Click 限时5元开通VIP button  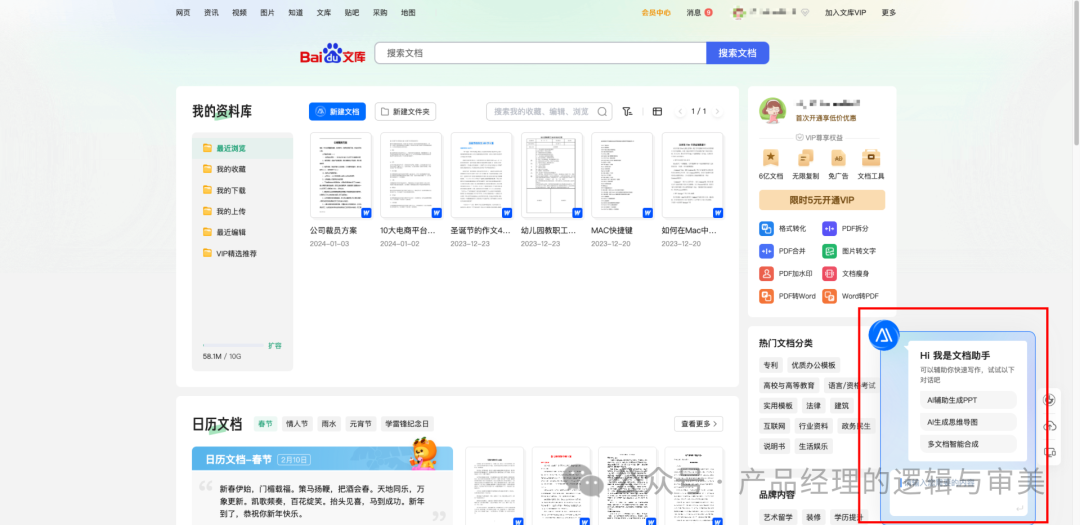[x=822, y=200]
